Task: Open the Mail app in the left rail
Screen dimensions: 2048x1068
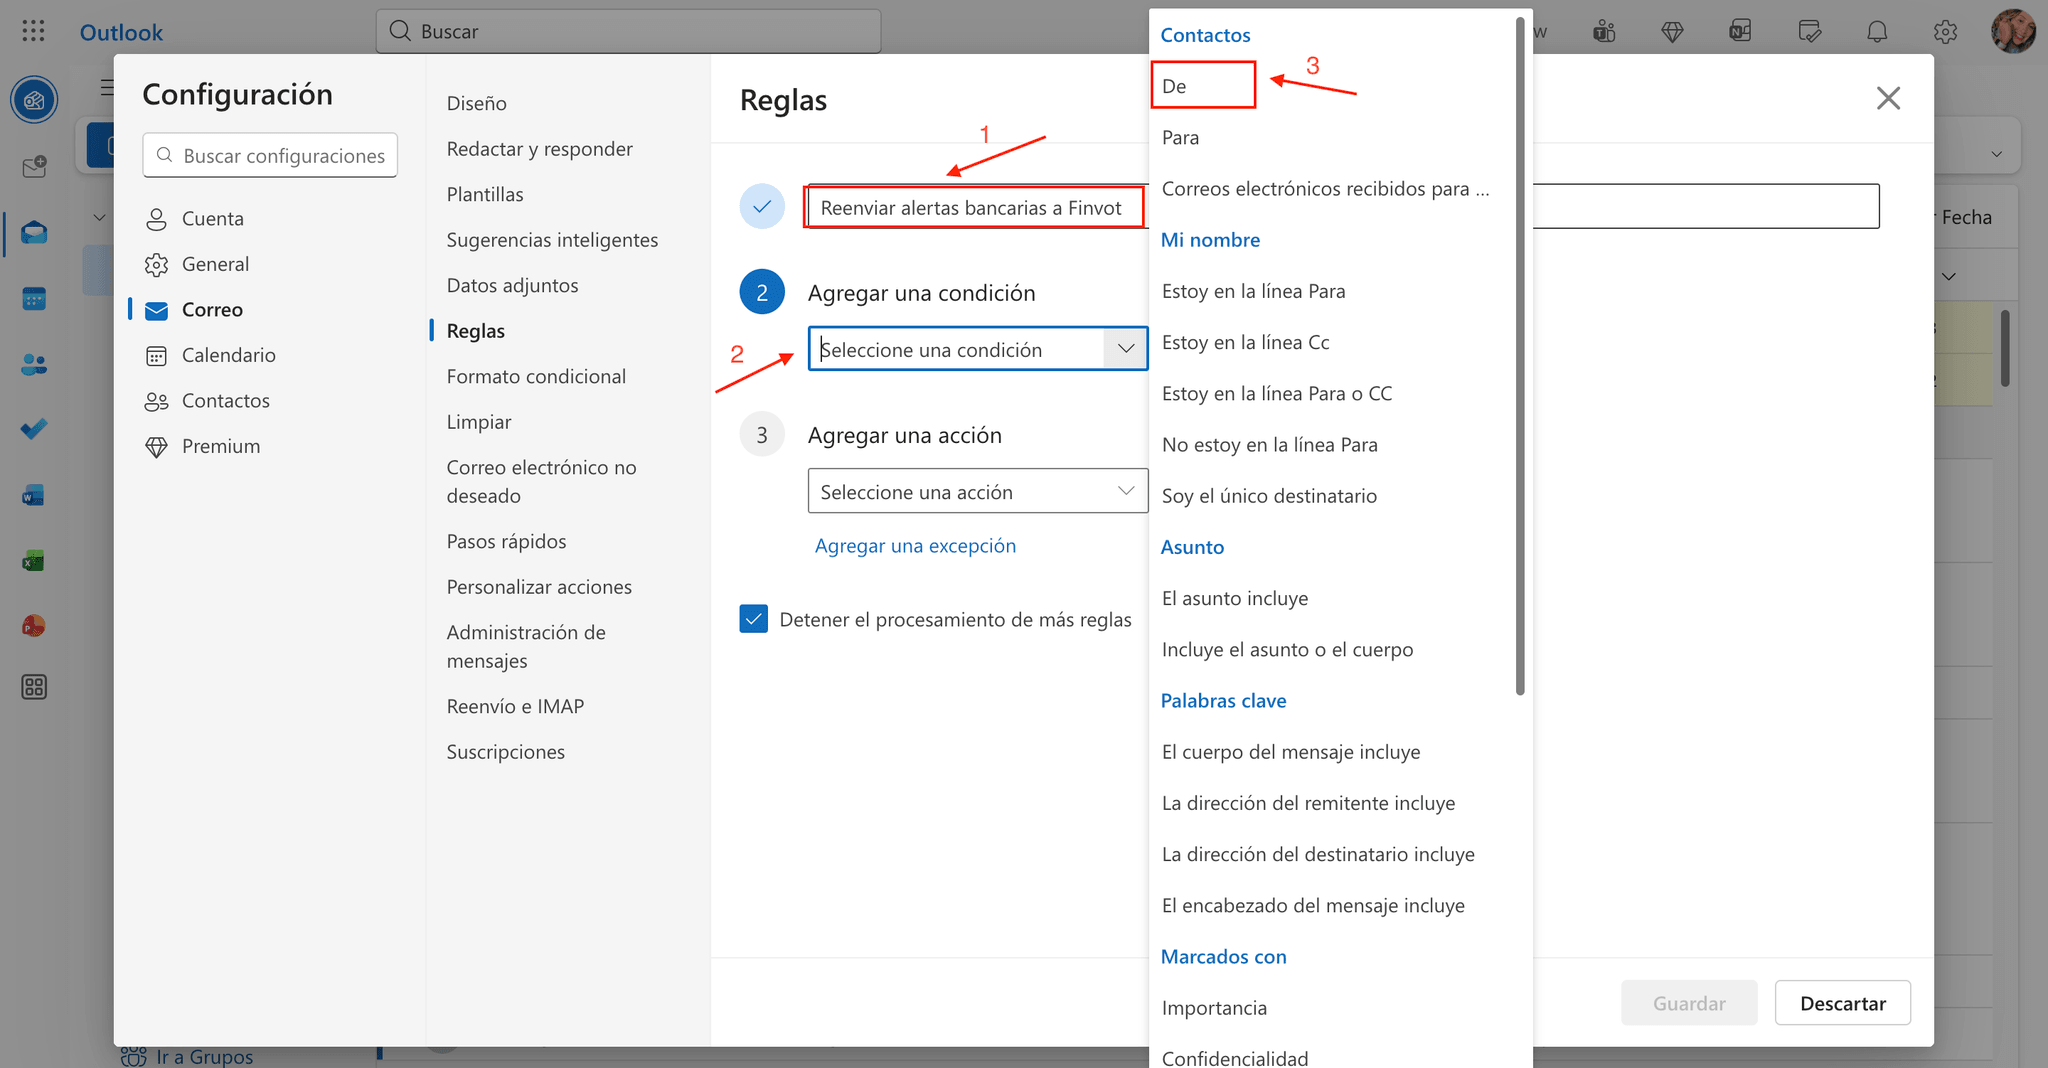Action: (34, 233)
